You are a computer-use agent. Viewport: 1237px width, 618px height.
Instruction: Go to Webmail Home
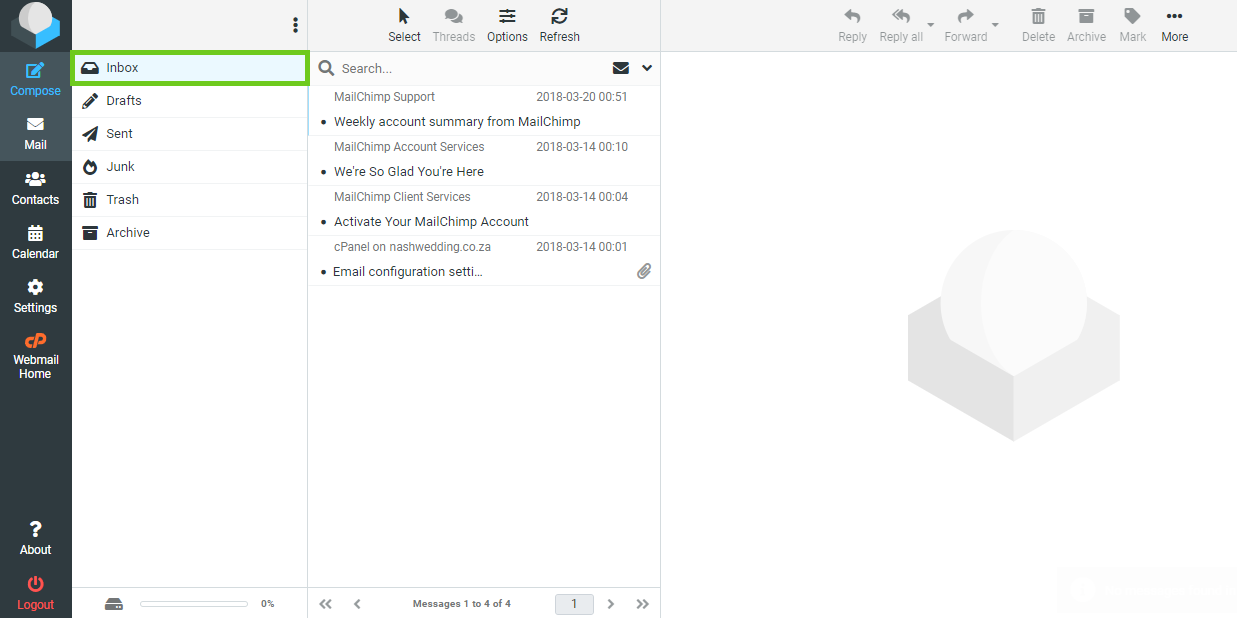click(35, 341)
